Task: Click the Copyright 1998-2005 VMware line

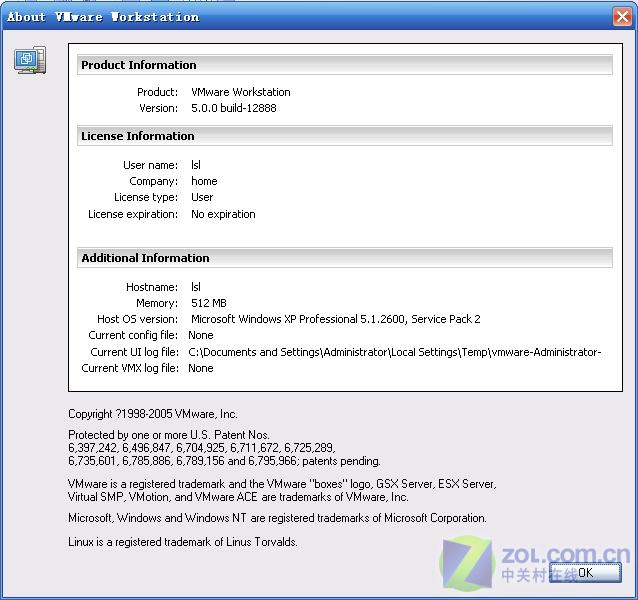Action: 153,414
